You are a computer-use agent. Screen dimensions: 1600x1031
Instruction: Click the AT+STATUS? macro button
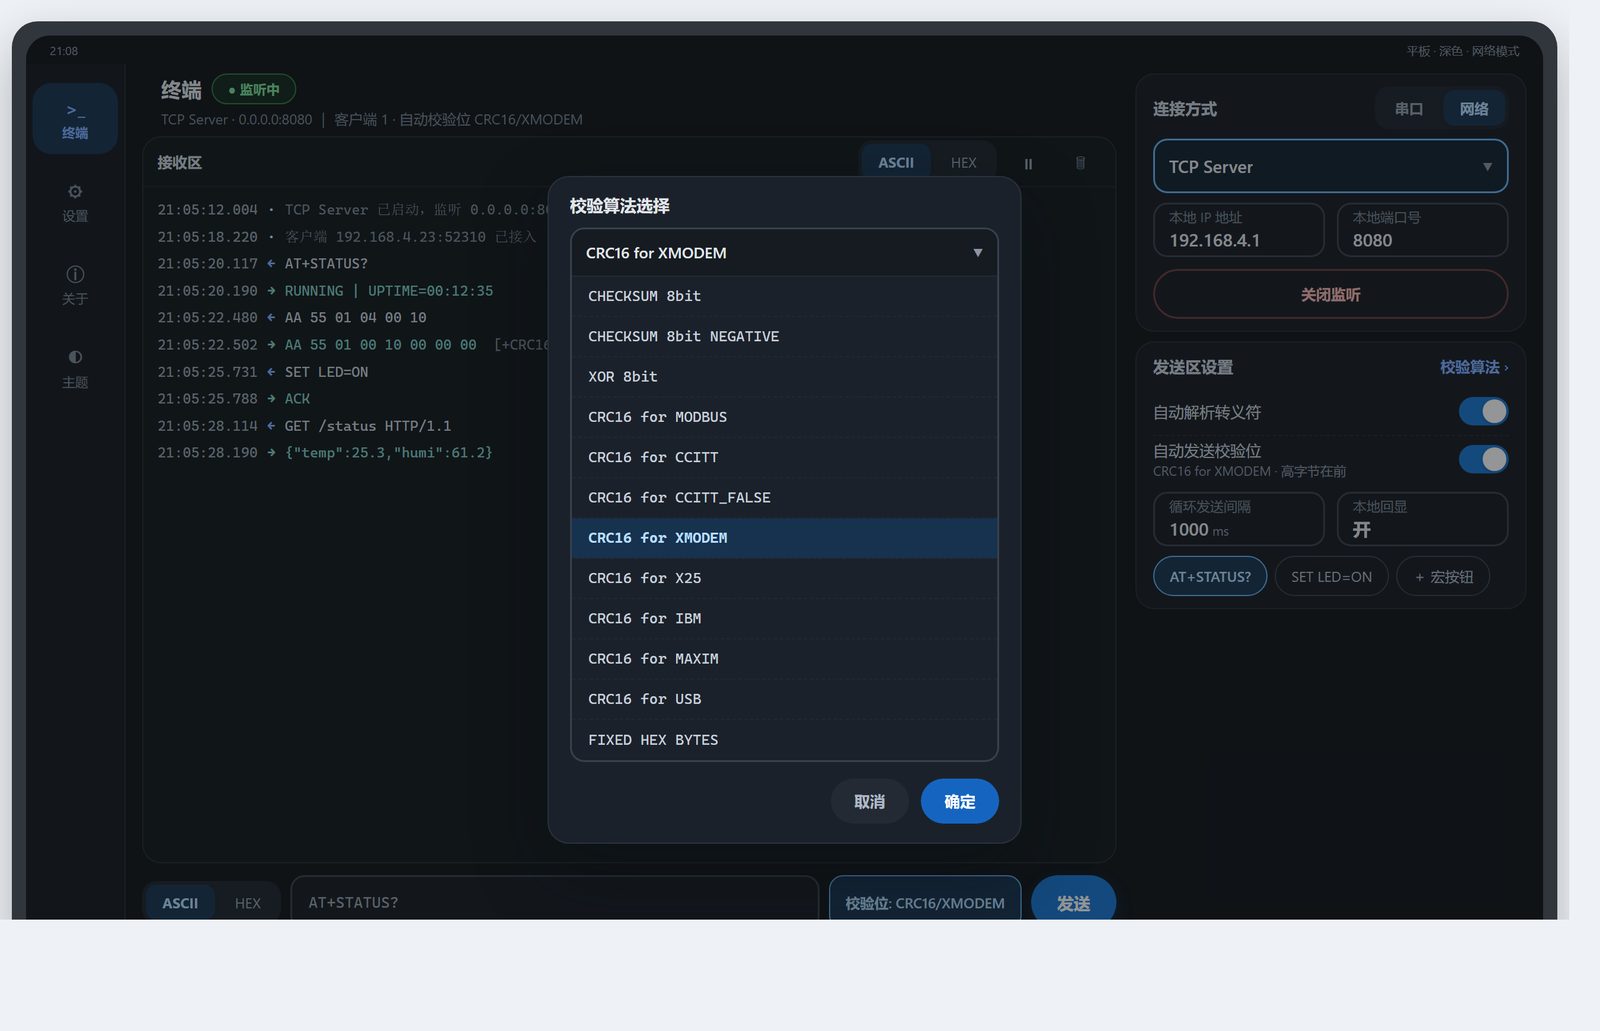point(1210,576)
